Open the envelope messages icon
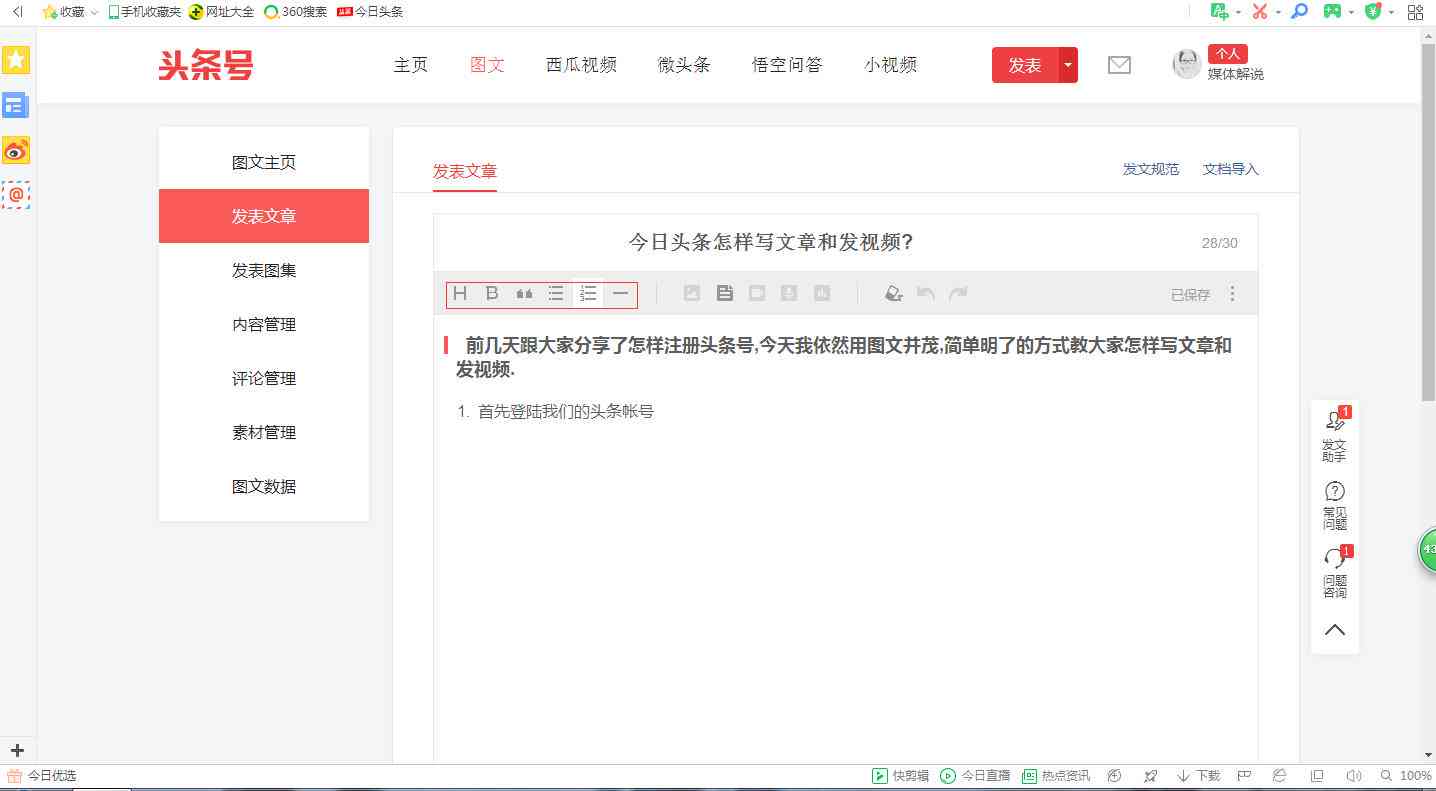Image resolution: width=1436 pixels, height=791 pixels. [1119, 65]
